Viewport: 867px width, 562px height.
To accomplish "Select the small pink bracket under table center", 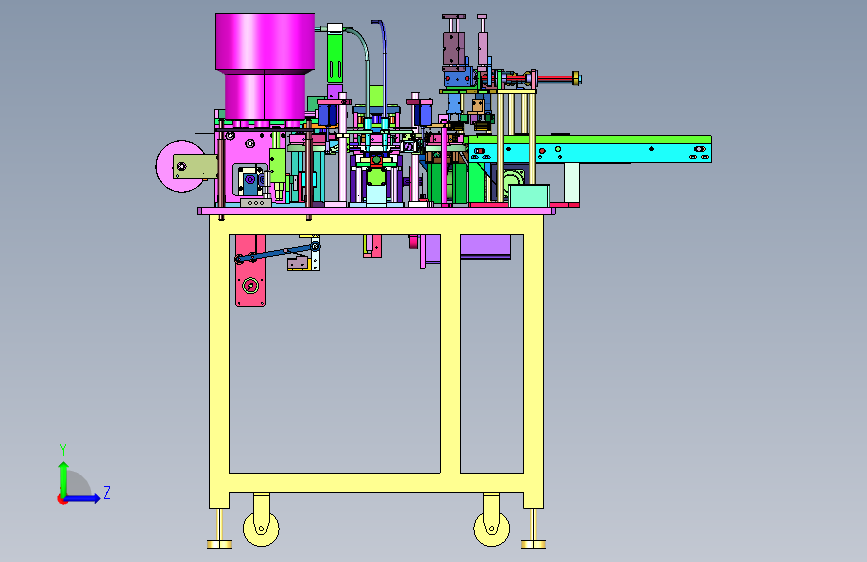I will (372, 246).
